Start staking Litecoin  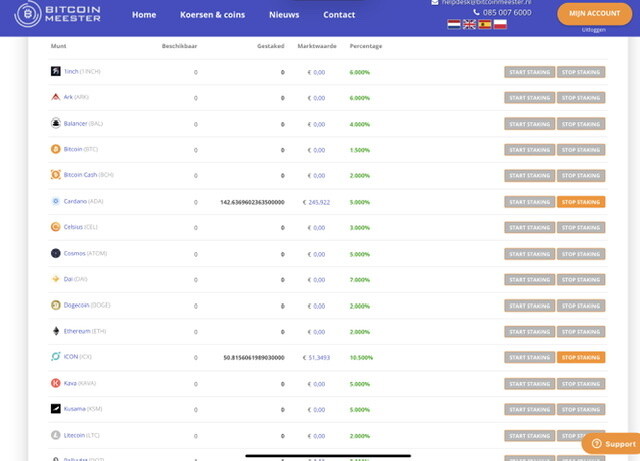pos(529,436)
